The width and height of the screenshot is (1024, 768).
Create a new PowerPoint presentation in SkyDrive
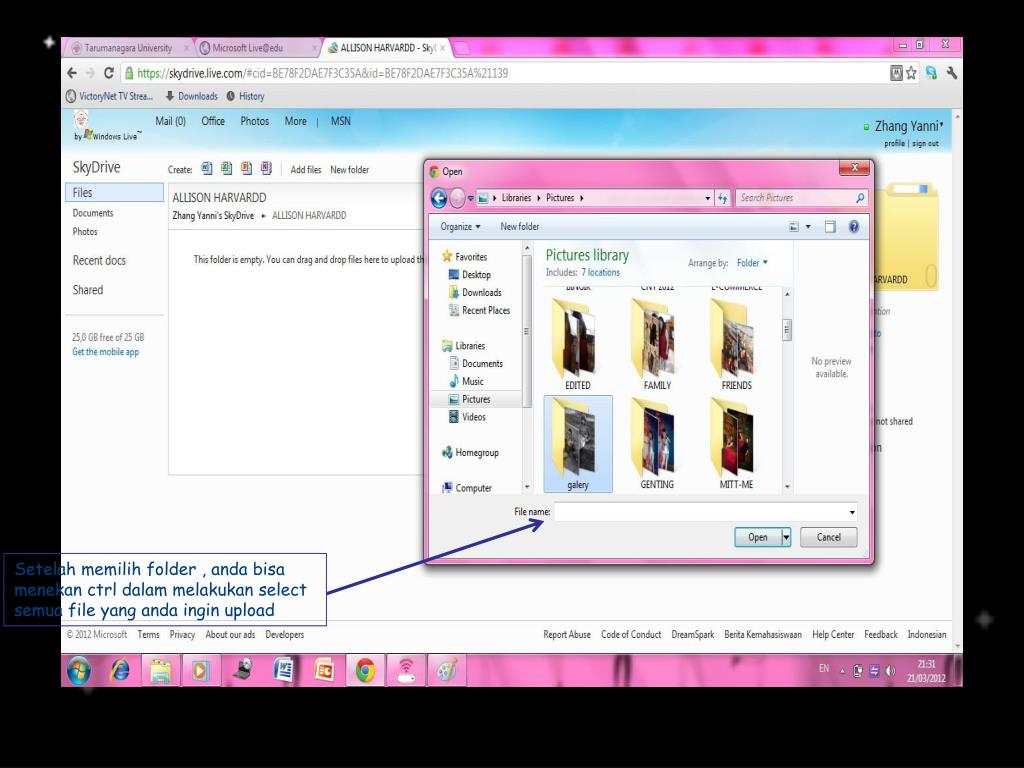coord(246,168)
